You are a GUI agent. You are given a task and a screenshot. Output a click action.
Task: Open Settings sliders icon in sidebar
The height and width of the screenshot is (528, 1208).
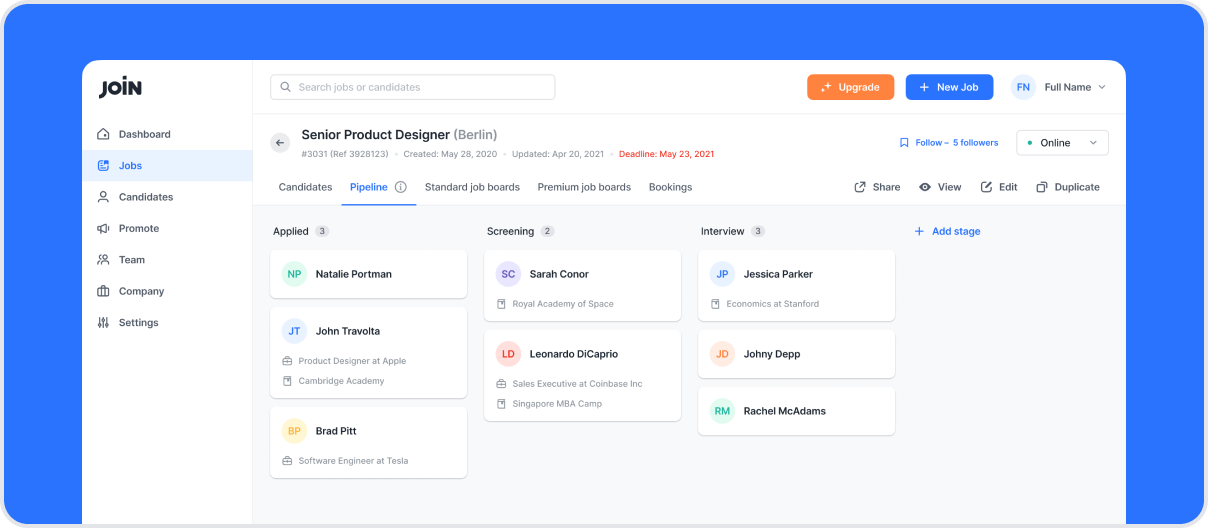coord(103,323)
